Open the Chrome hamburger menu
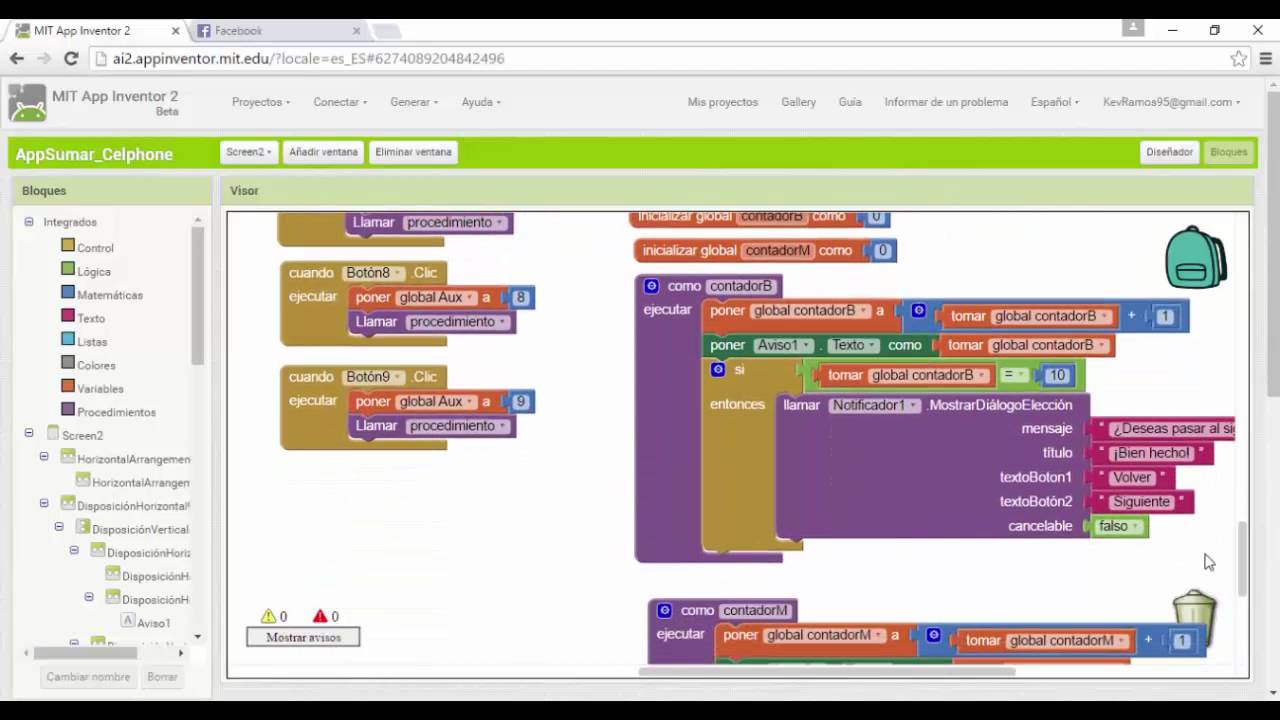 (x=1265, y=58)
